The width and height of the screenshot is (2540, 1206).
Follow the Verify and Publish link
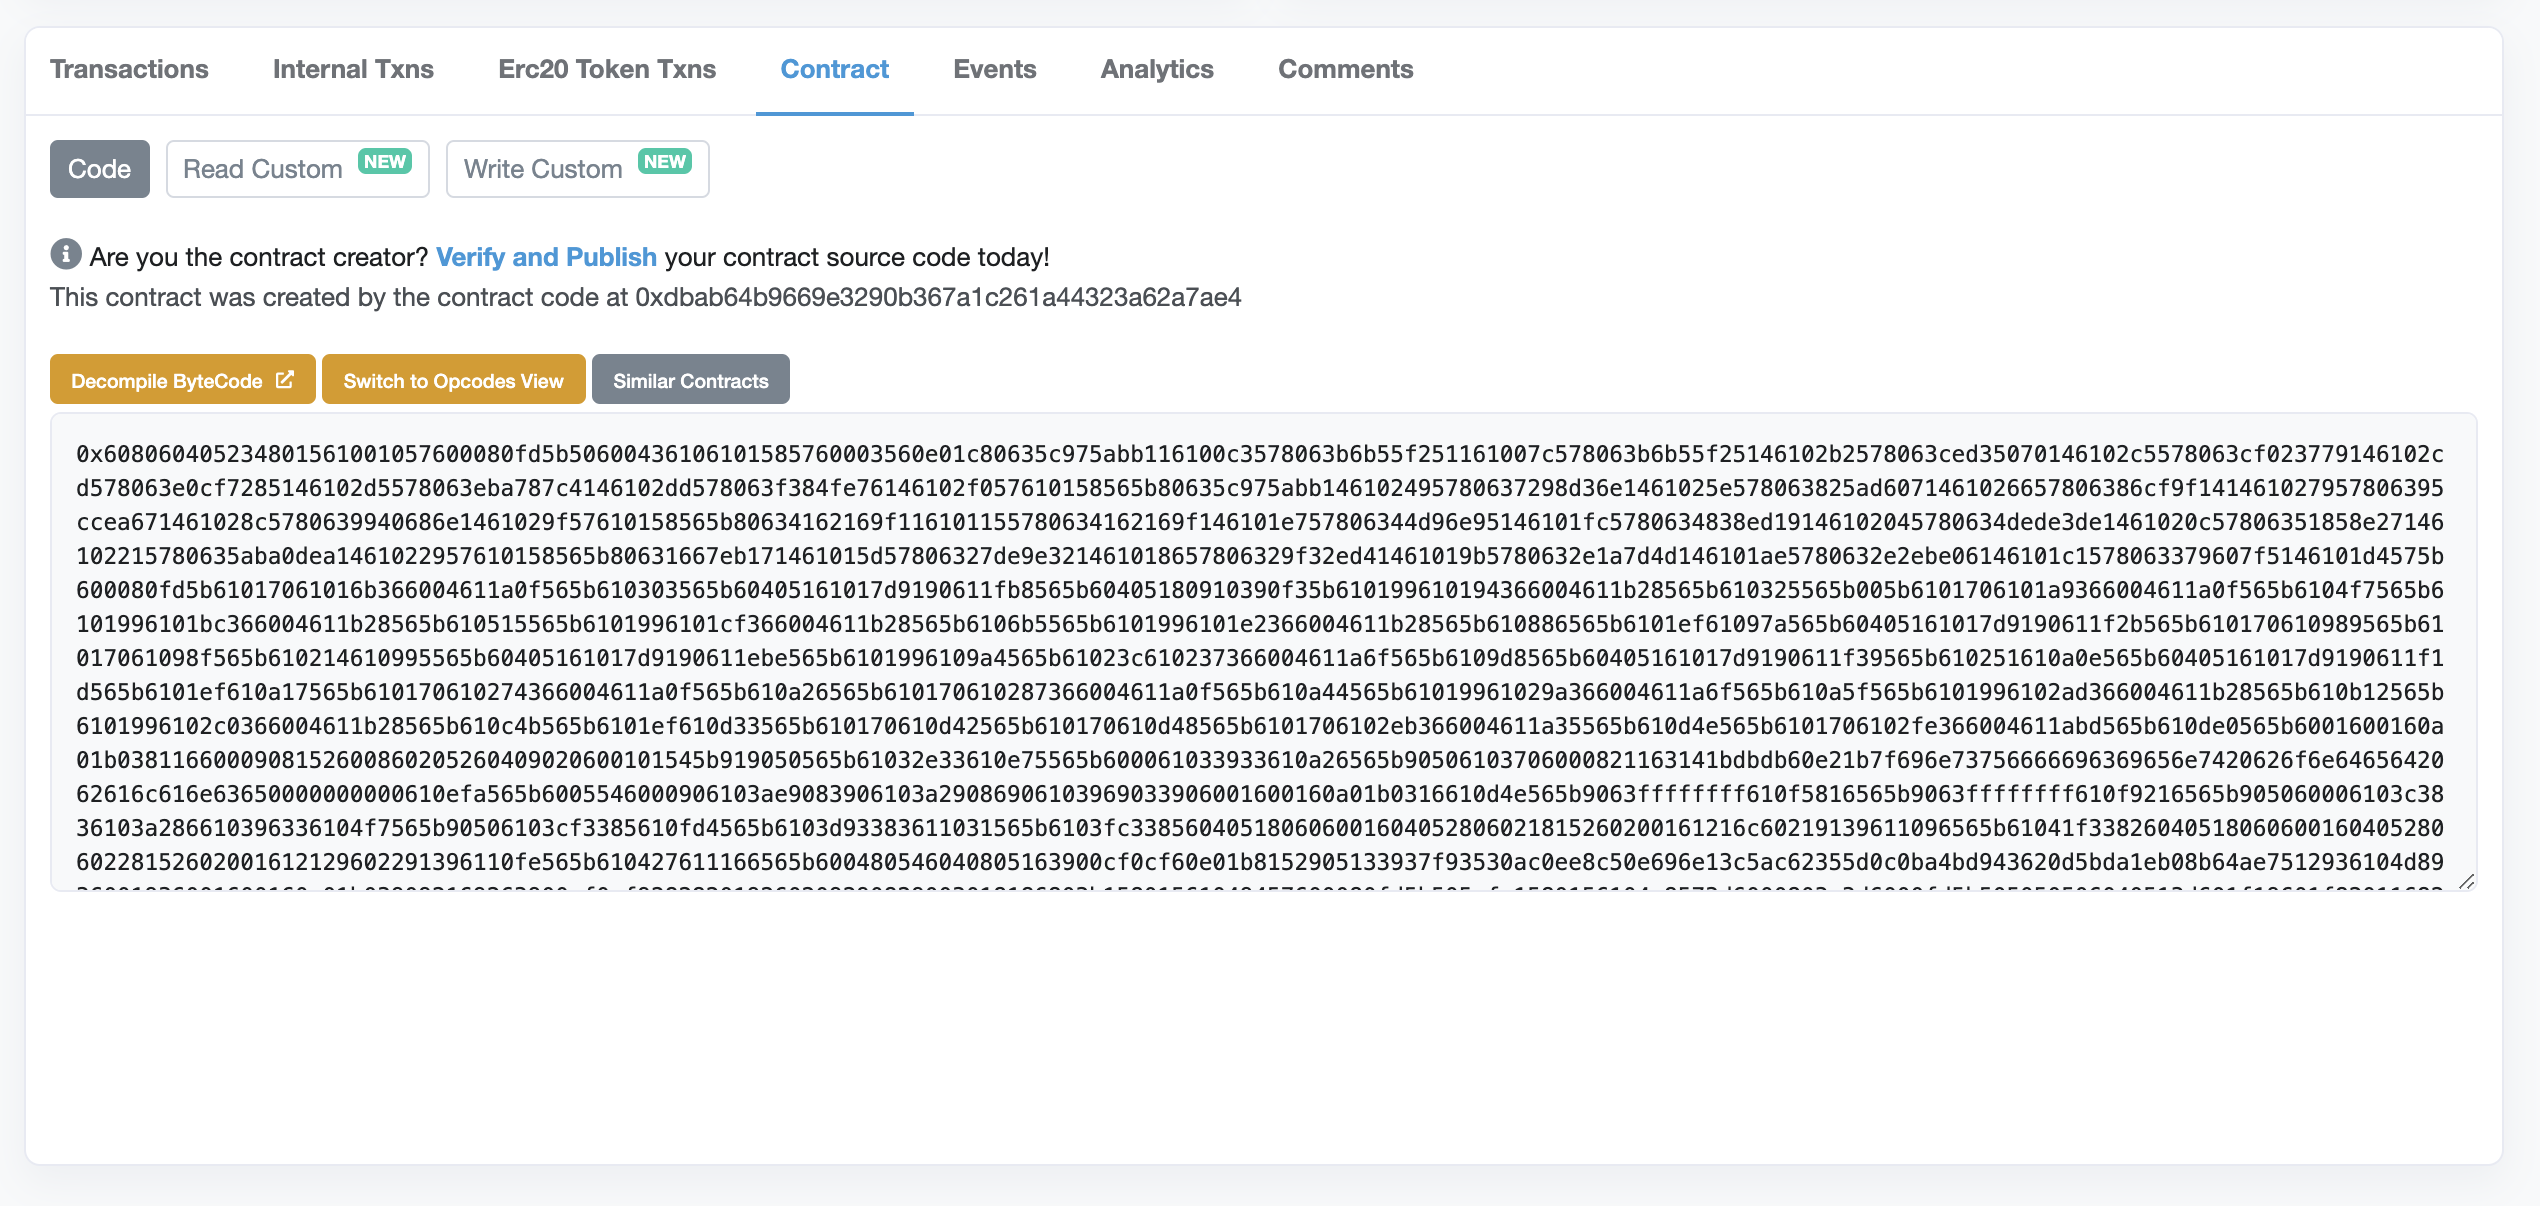click(x=546, y=257)
